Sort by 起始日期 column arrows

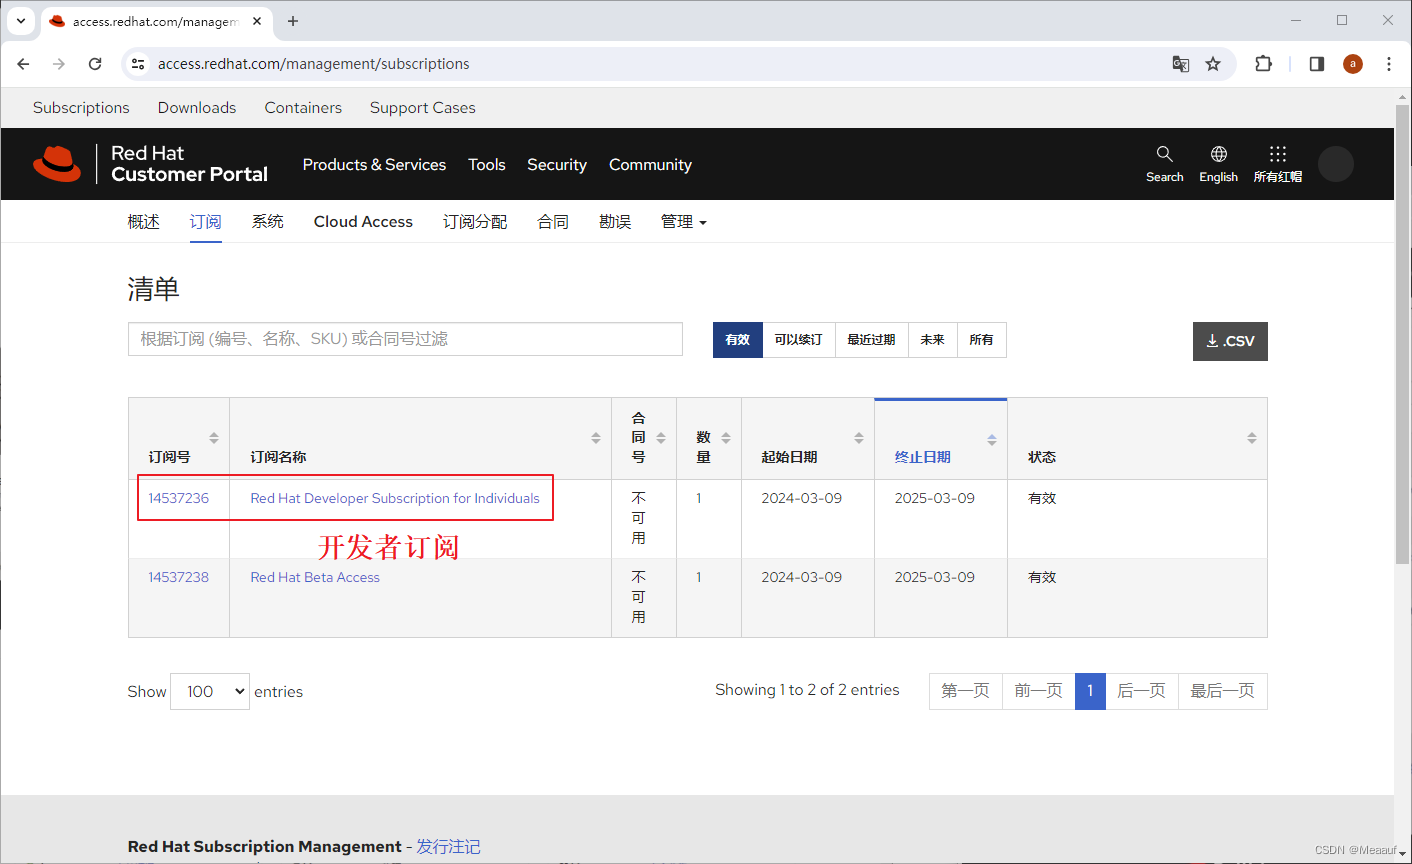pyautogui.click(x=859, y=438)
